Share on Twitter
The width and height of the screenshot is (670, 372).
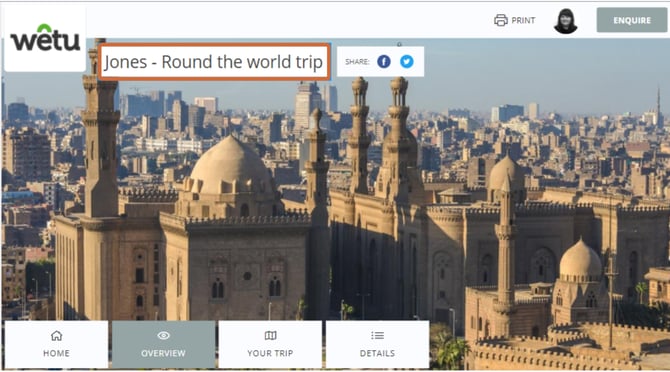pos(407,62)
